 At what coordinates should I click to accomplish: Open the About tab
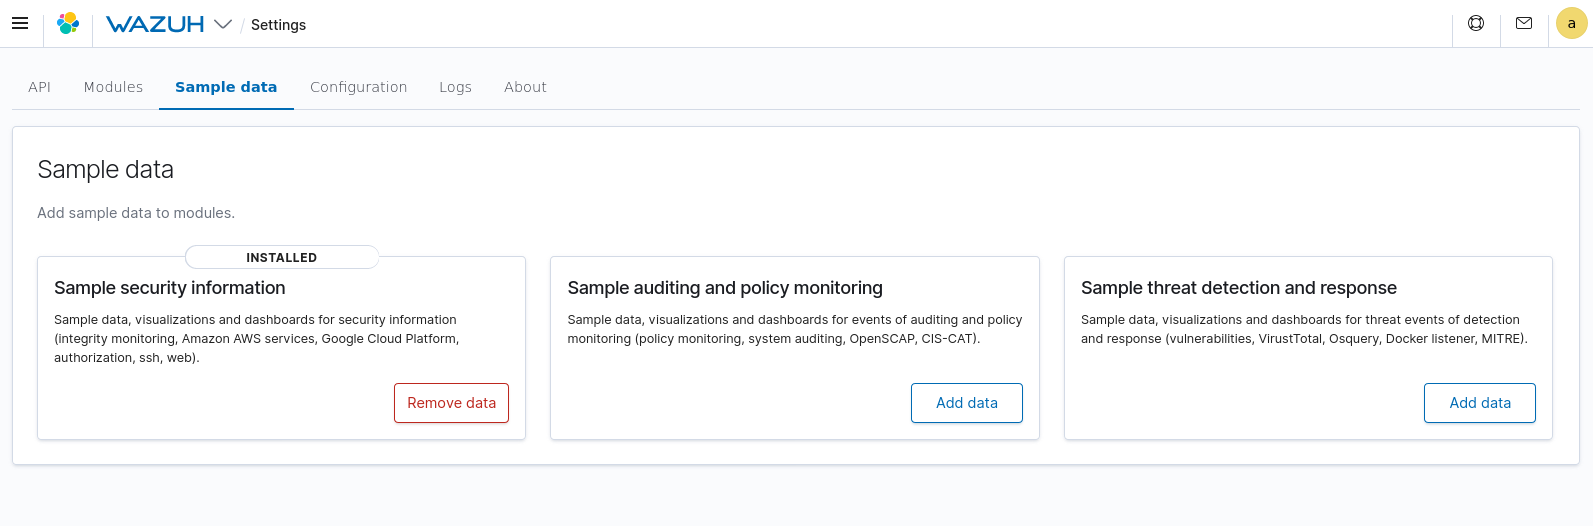click(x=525, y=87)
